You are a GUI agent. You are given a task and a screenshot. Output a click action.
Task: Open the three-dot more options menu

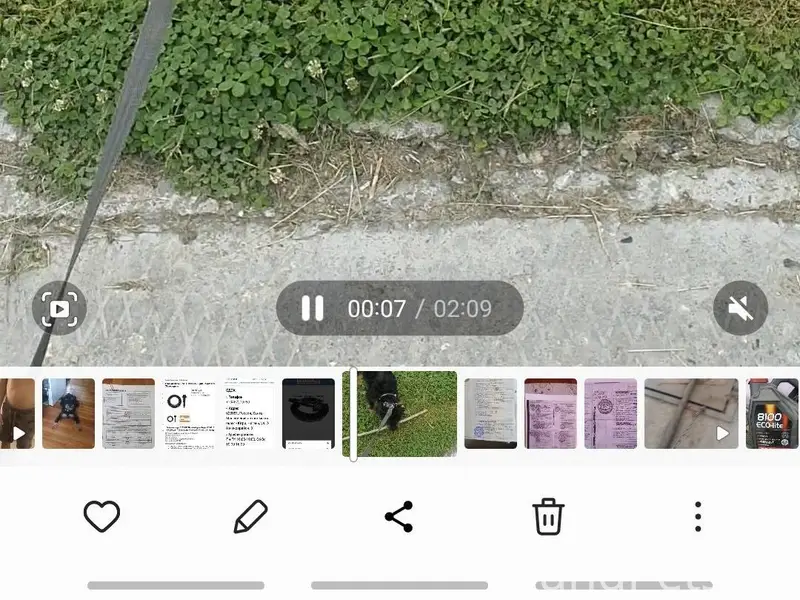pyautogui.click(x=697, y=517)
